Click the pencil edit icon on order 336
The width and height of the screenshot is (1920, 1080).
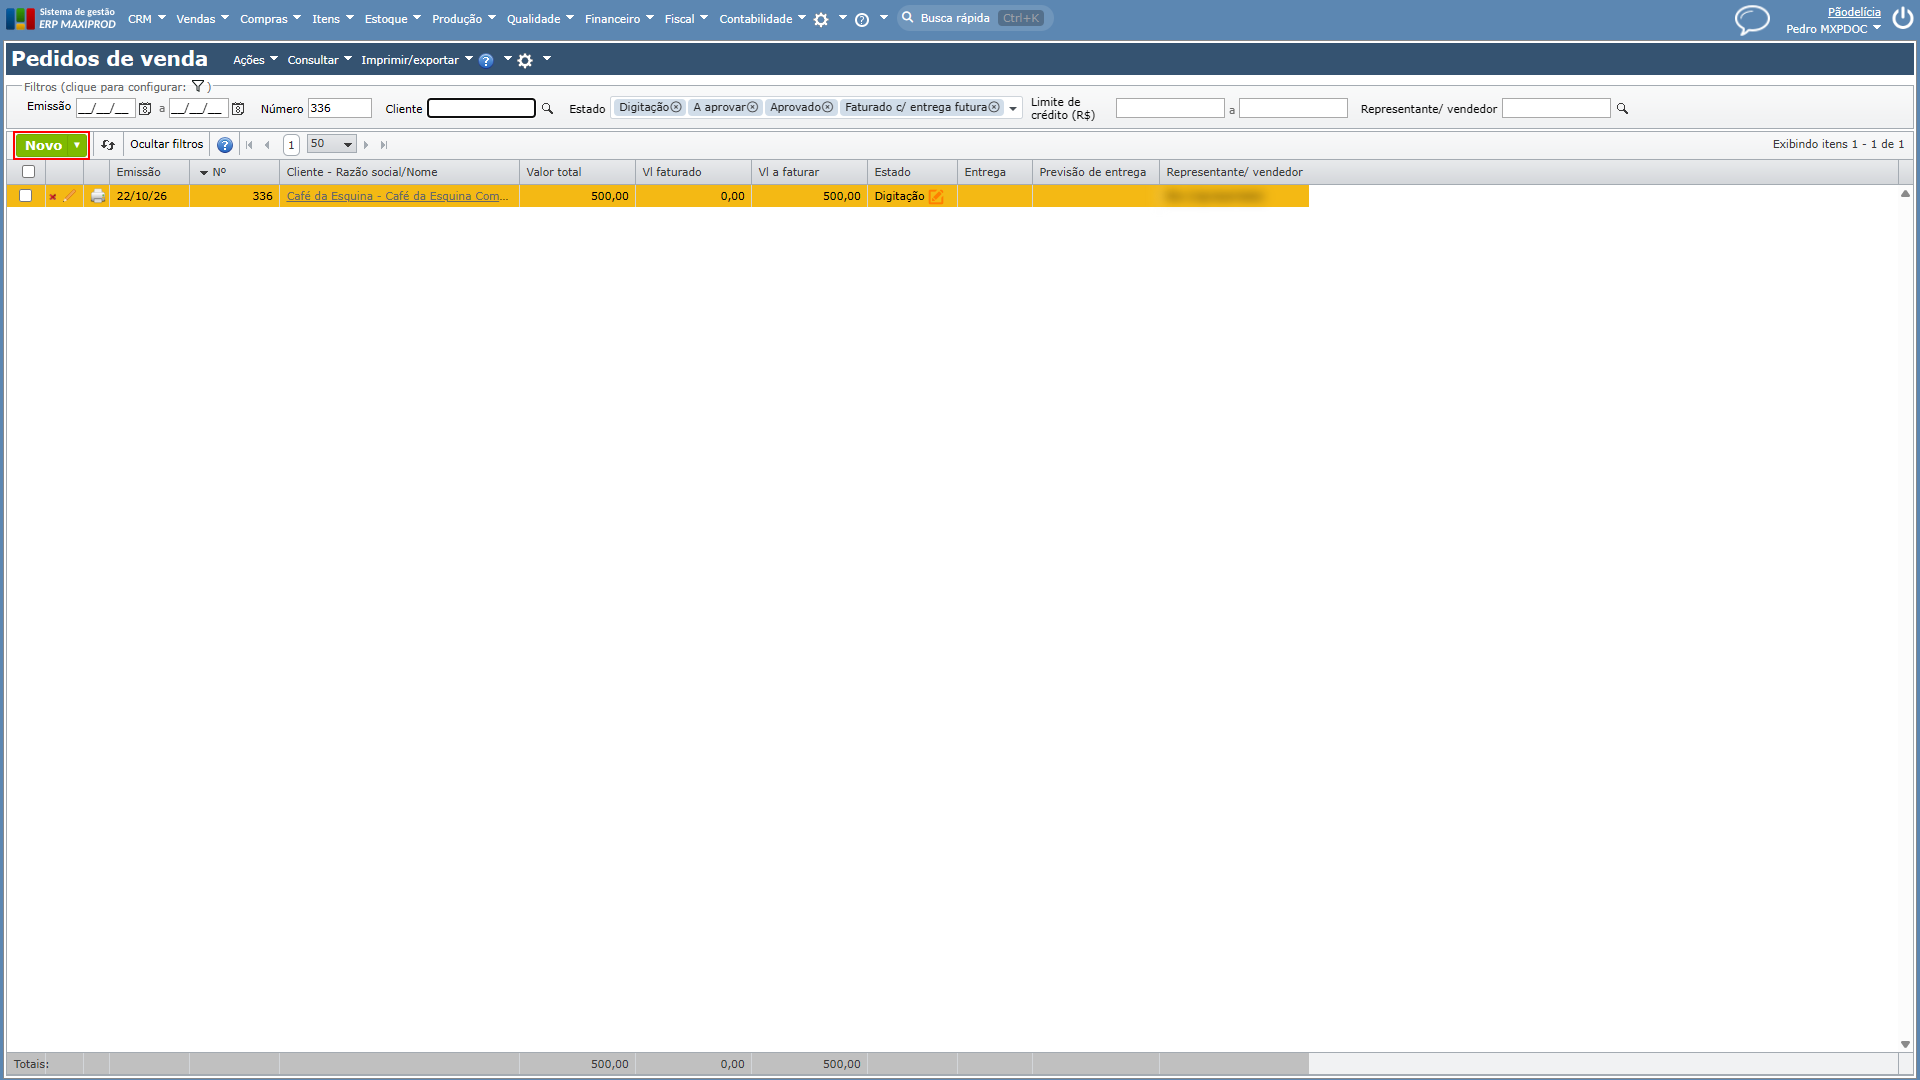pyautogui.click(x=69, y=196)
